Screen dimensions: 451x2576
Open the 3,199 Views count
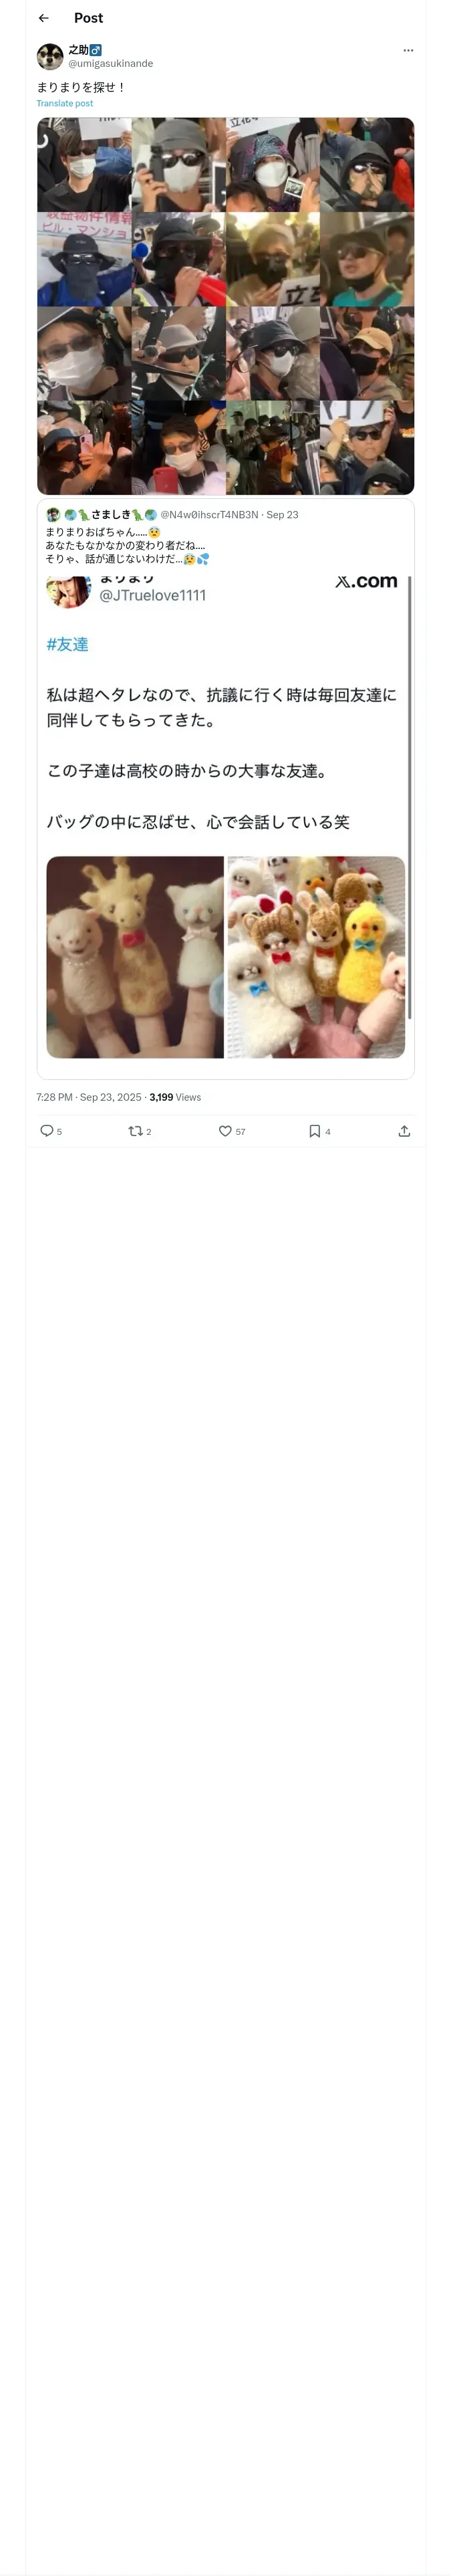click(175, 1097)
